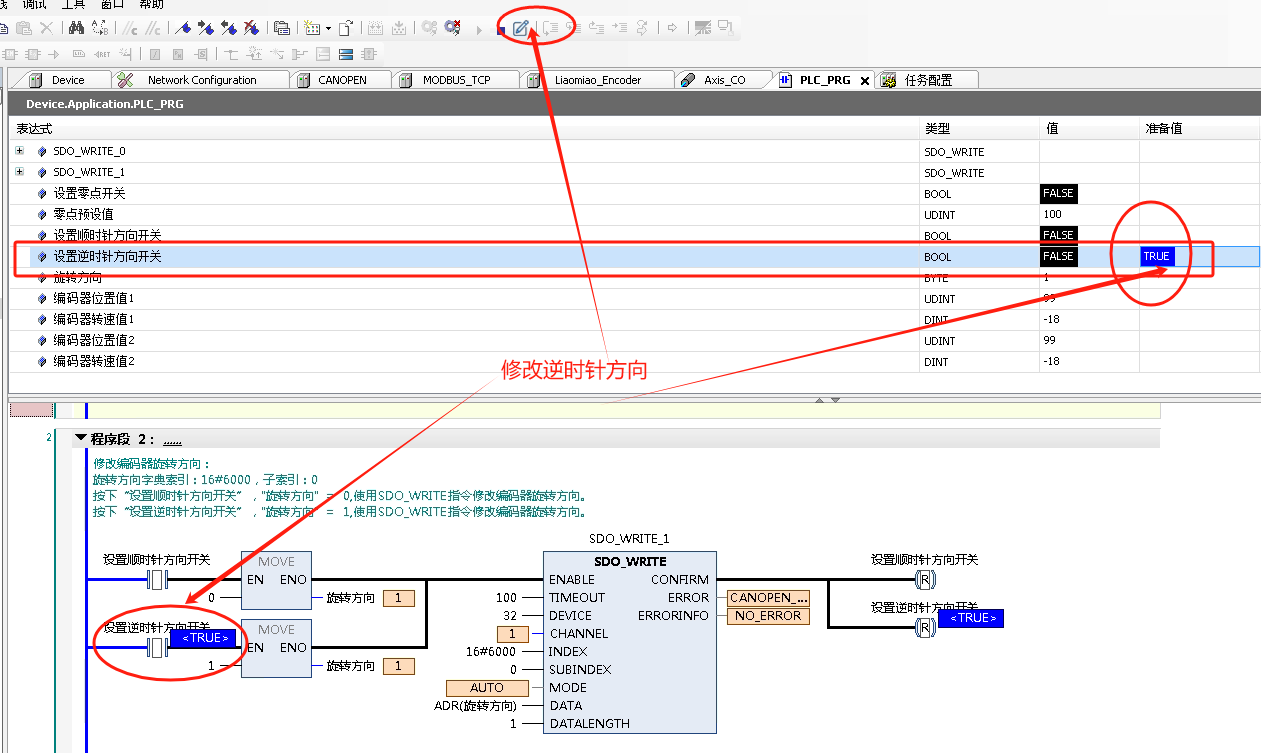Switch to the 任务配置 tab
Viewport: 1261px width, 753px height.
[x=928, y=80]
